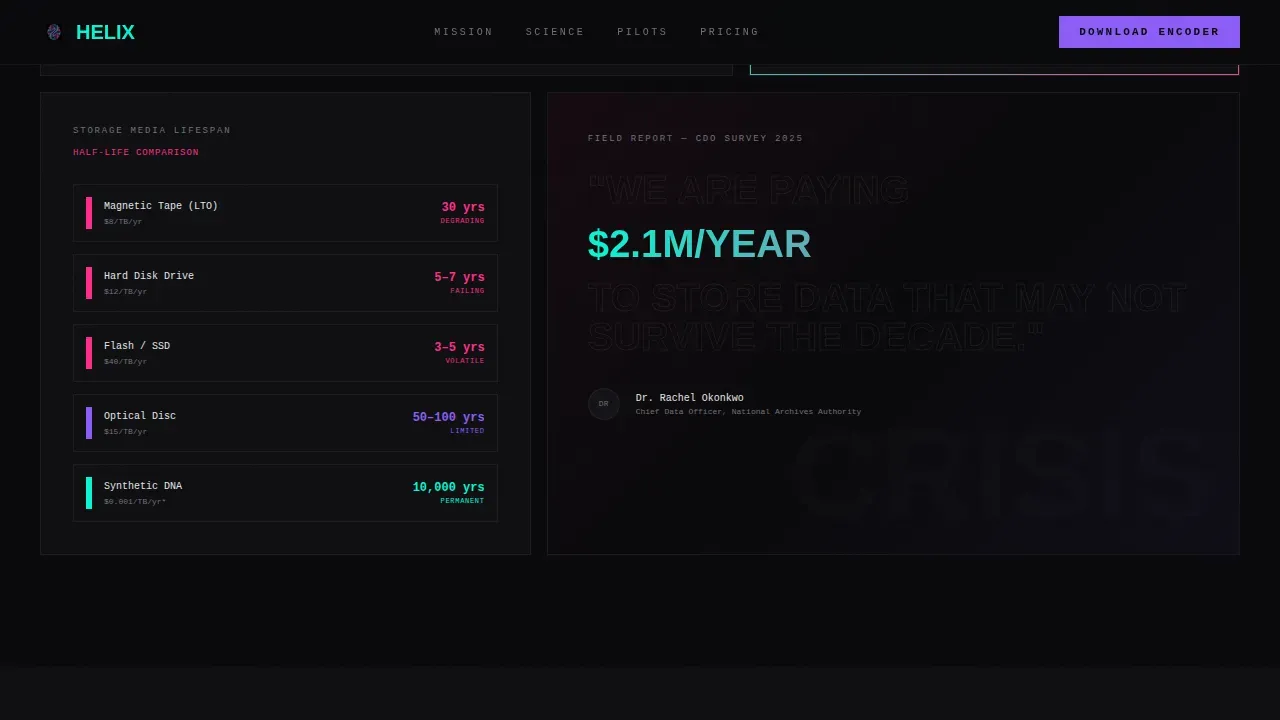Viewport: 1280px width, 720px height.
Task: Click the 30 yrs lifespan value
Action: tap(463, 207)
